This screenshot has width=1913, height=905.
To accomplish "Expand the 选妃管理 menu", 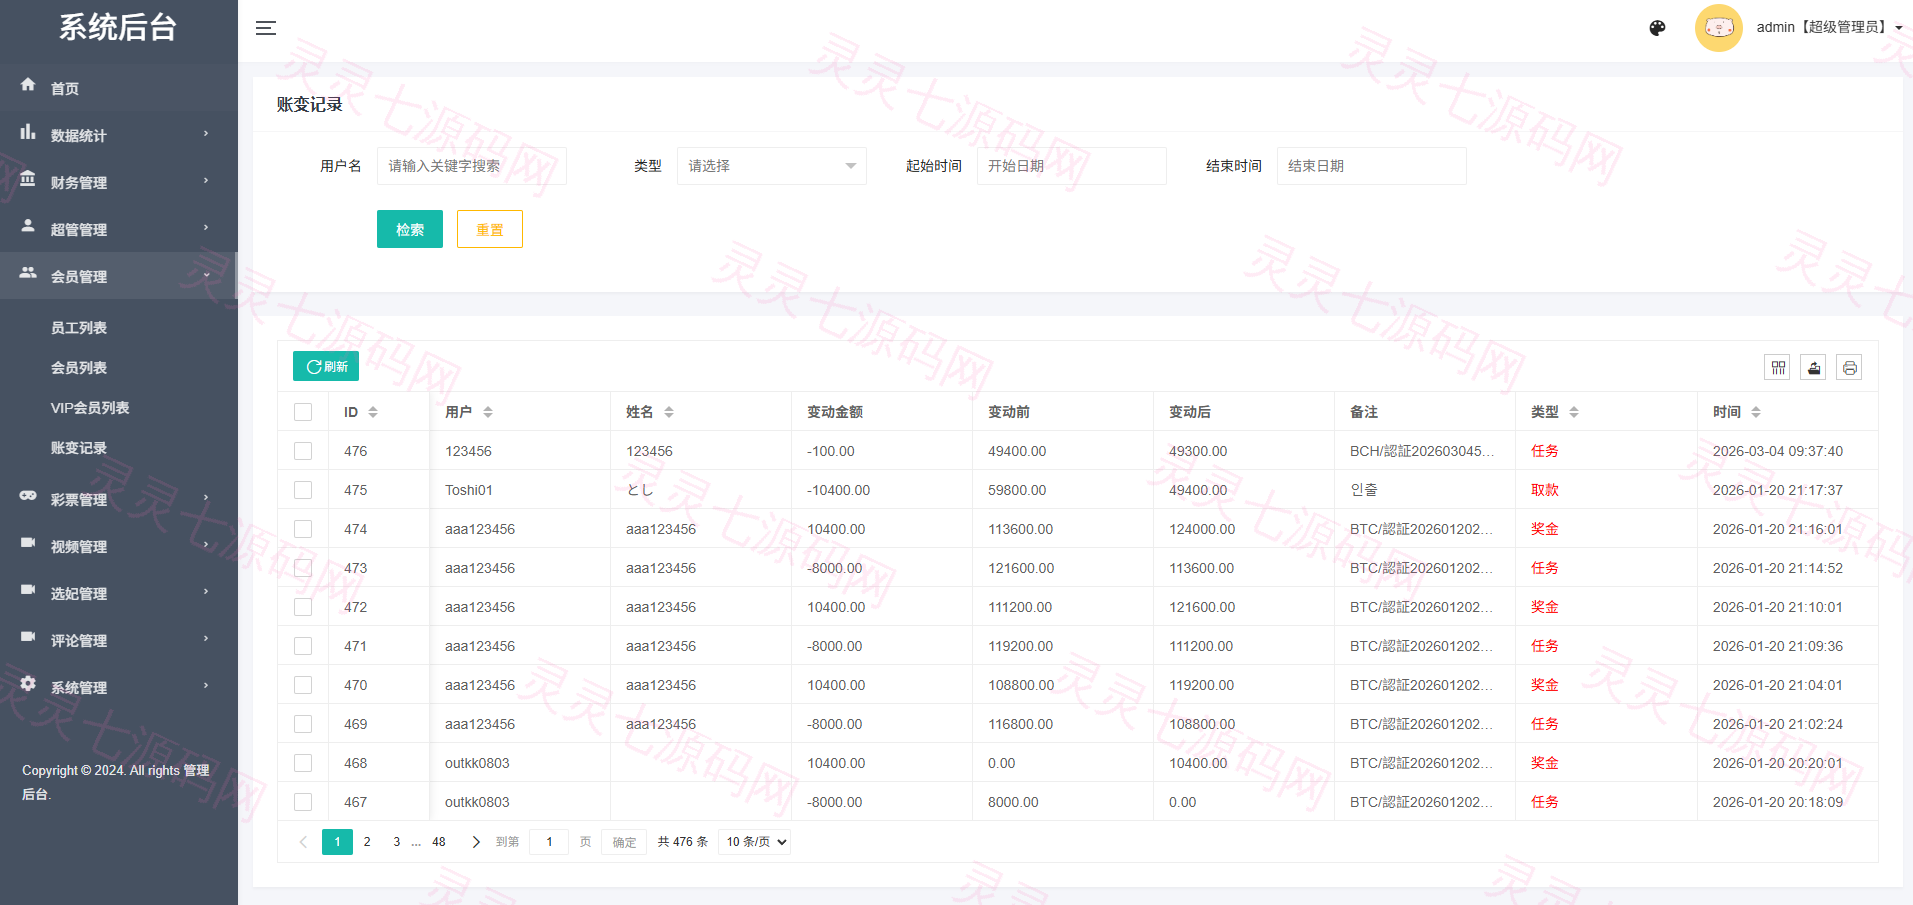I will (x=118, y=593).
